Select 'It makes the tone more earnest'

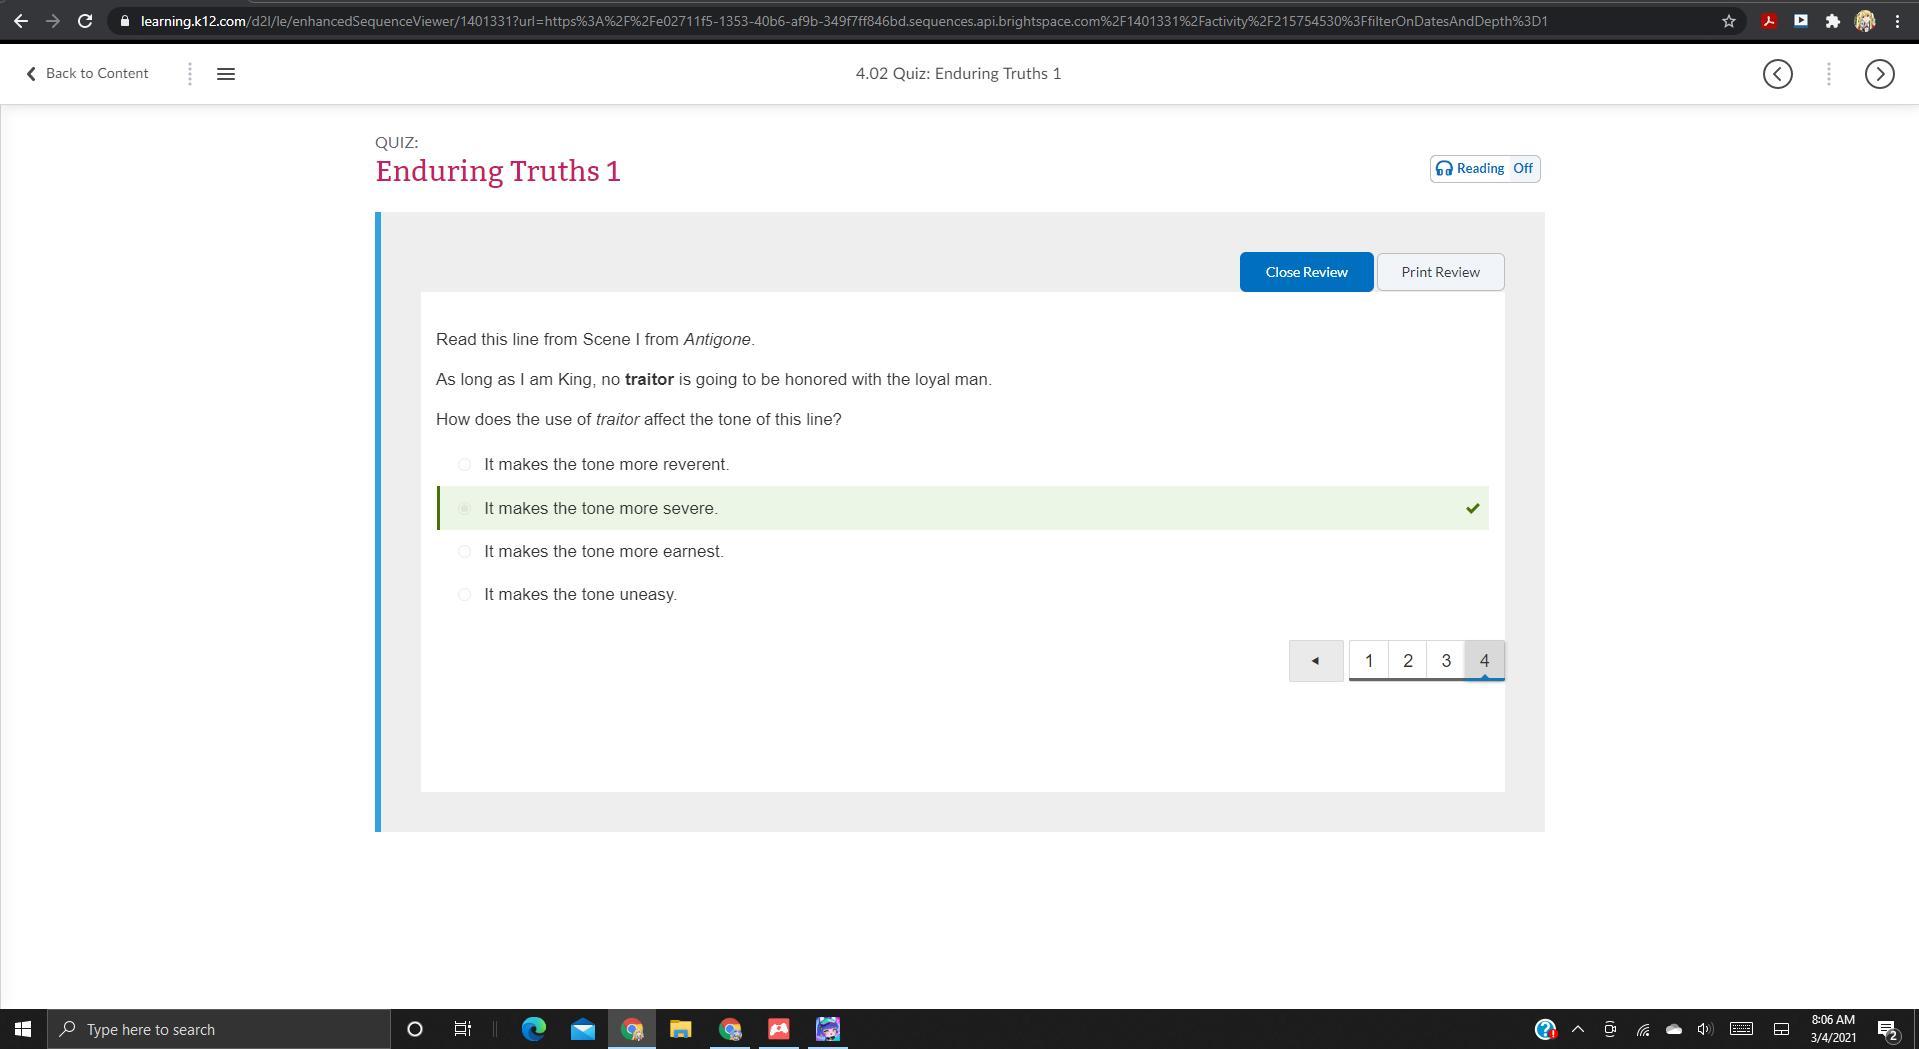tap(464, 551)
